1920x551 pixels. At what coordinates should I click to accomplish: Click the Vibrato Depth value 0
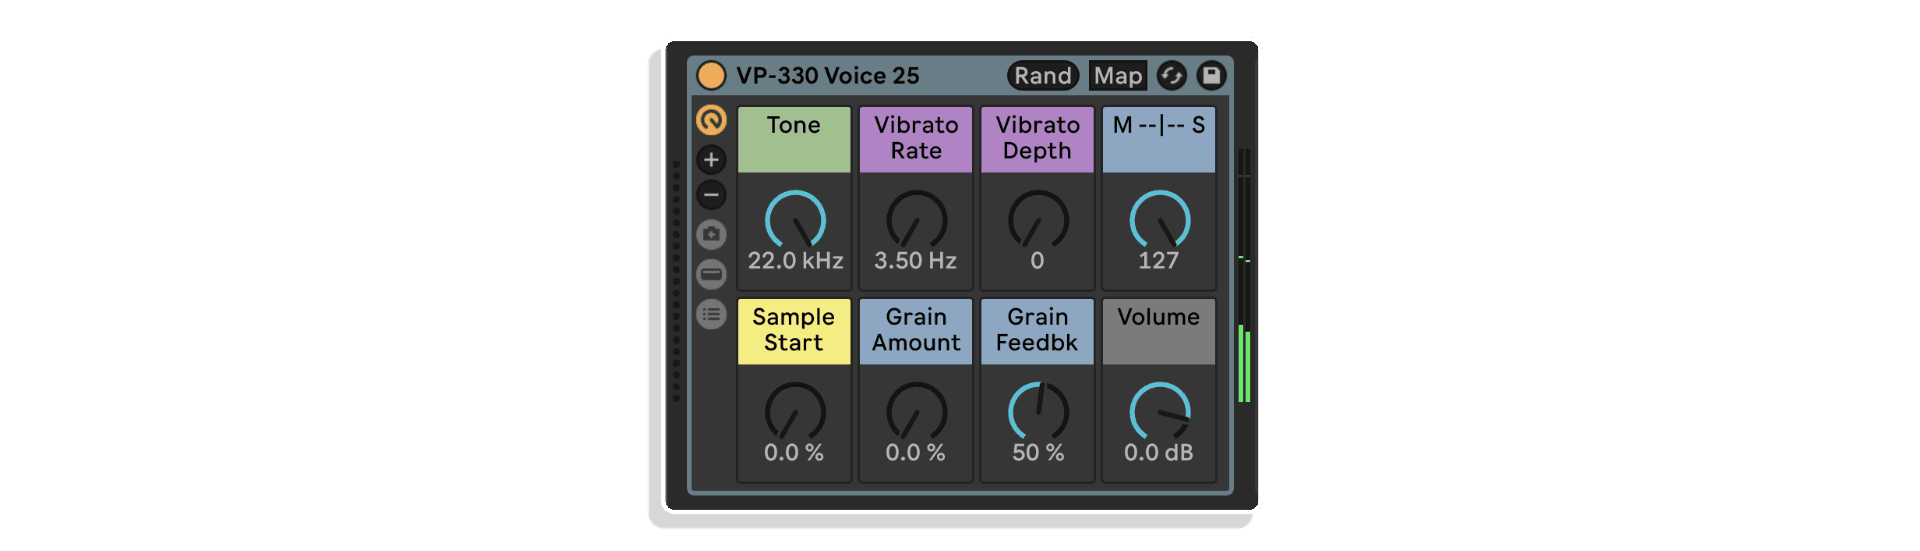coord(1037,261)
